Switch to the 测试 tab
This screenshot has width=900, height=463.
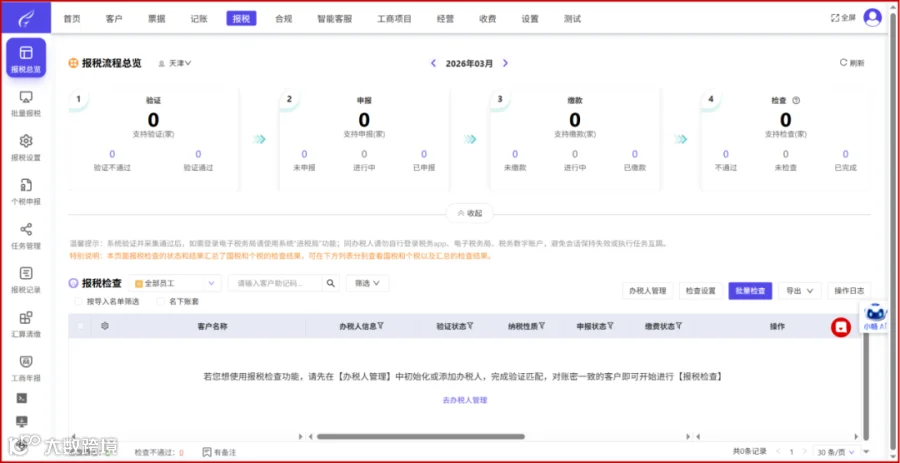572,18
